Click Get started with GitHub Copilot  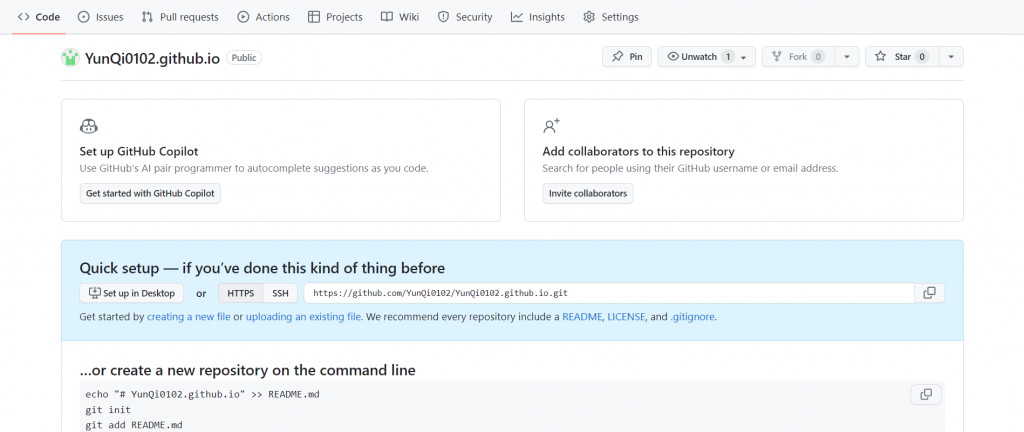coord(150,194)
